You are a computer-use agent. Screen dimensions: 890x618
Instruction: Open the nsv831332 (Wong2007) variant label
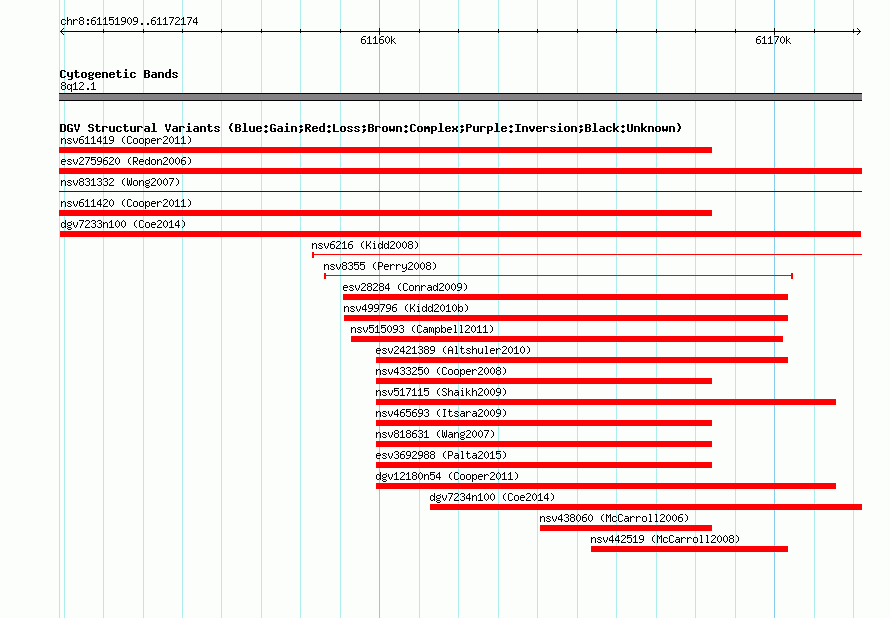(120, 182)
